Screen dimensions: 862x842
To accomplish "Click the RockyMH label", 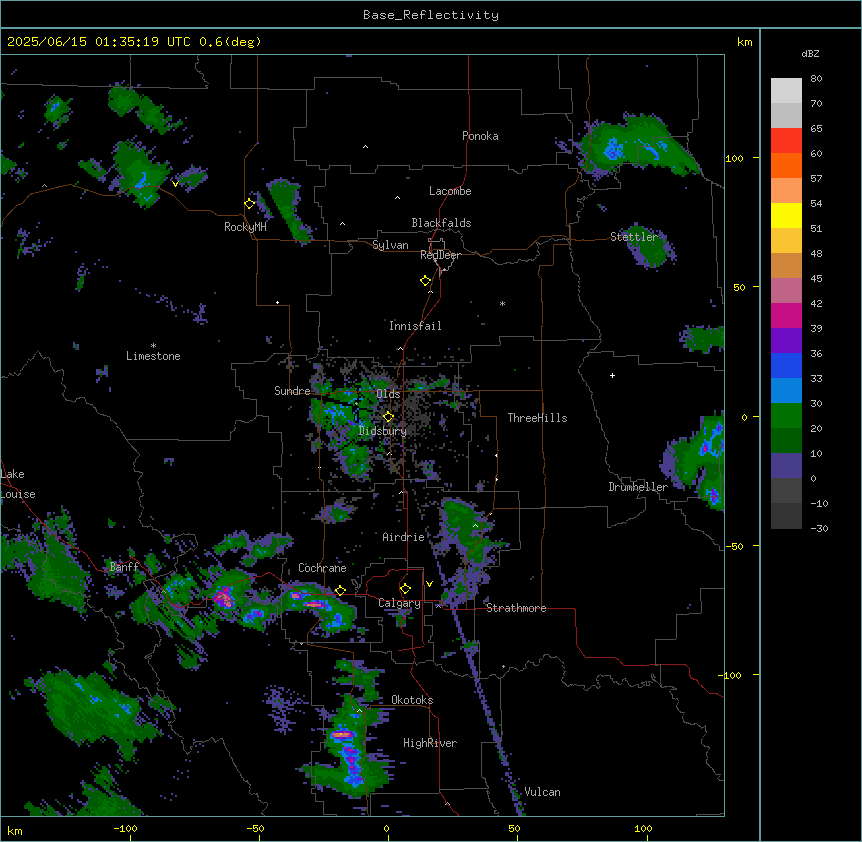I will point(245,227).
